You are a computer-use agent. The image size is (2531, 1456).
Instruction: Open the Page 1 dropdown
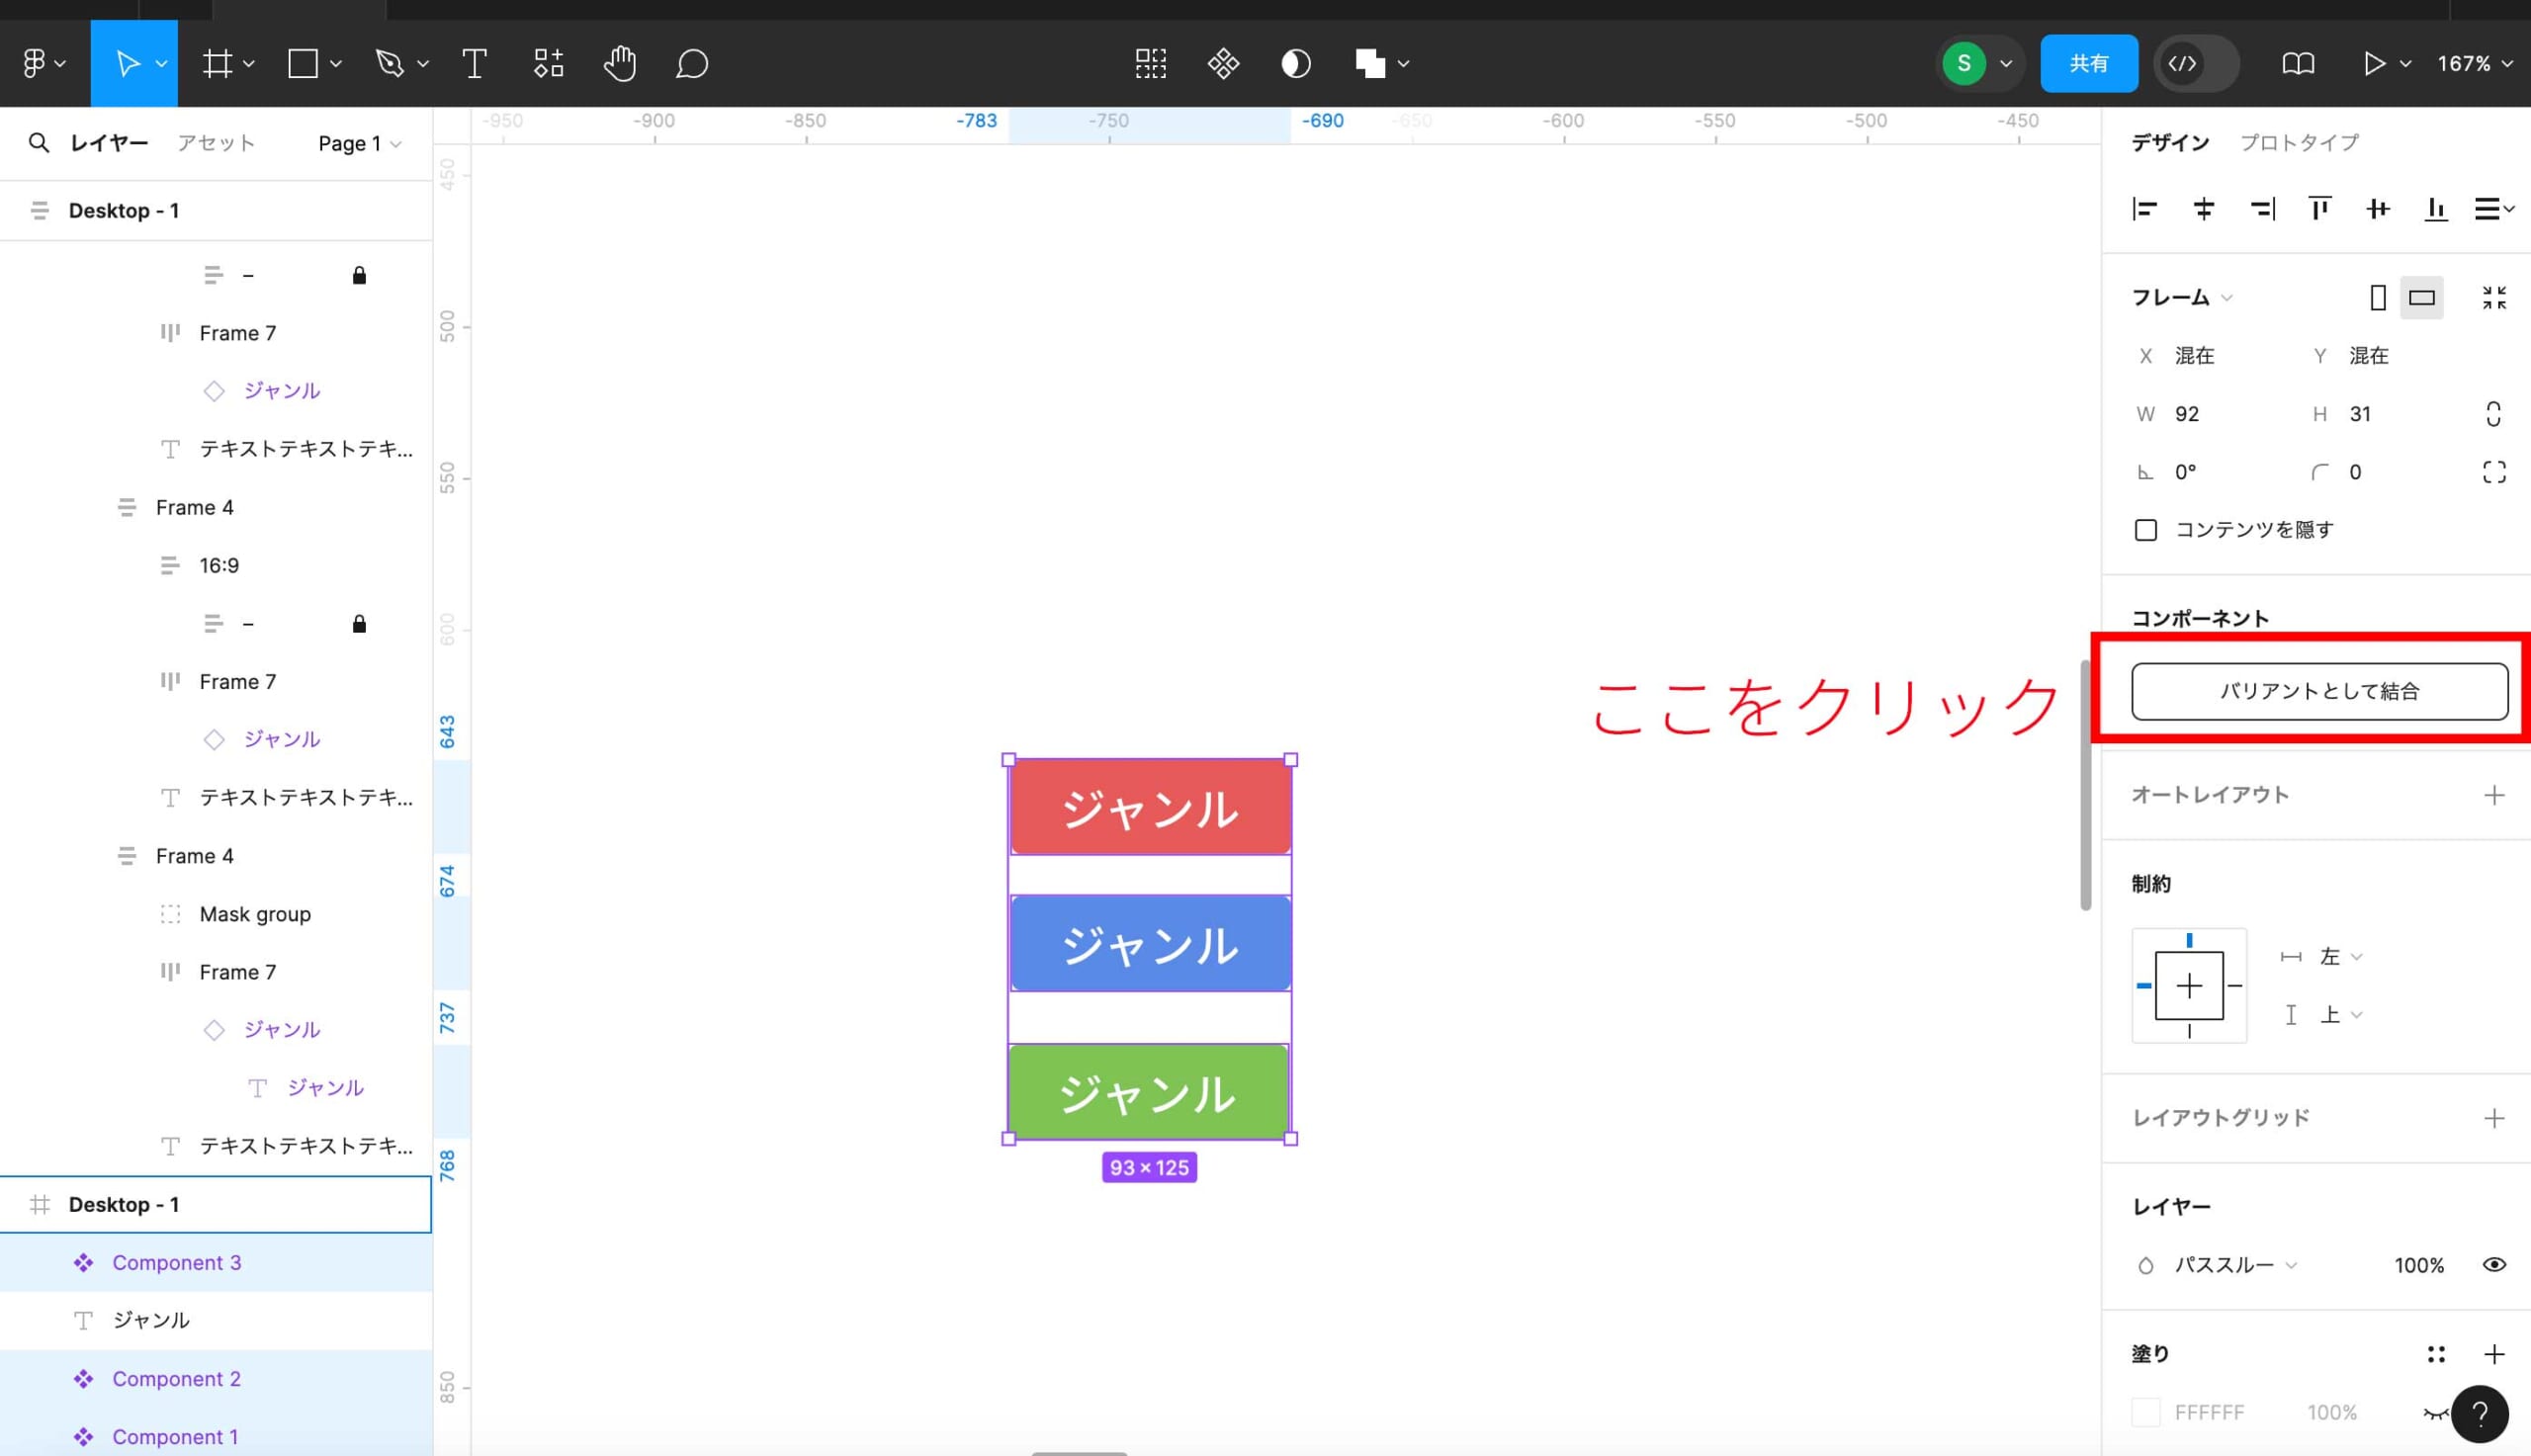click(360, 143)
